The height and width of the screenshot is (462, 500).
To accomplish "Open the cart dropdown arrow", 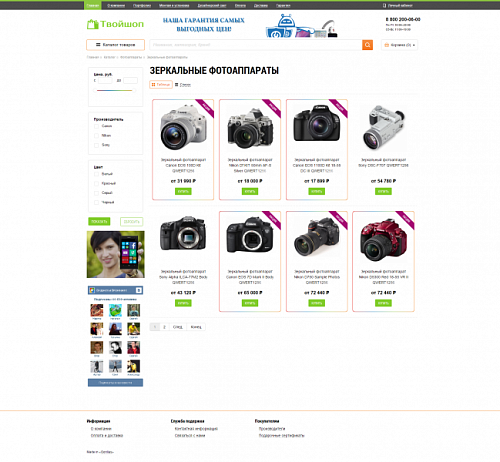I will click(x=414, y=45).
